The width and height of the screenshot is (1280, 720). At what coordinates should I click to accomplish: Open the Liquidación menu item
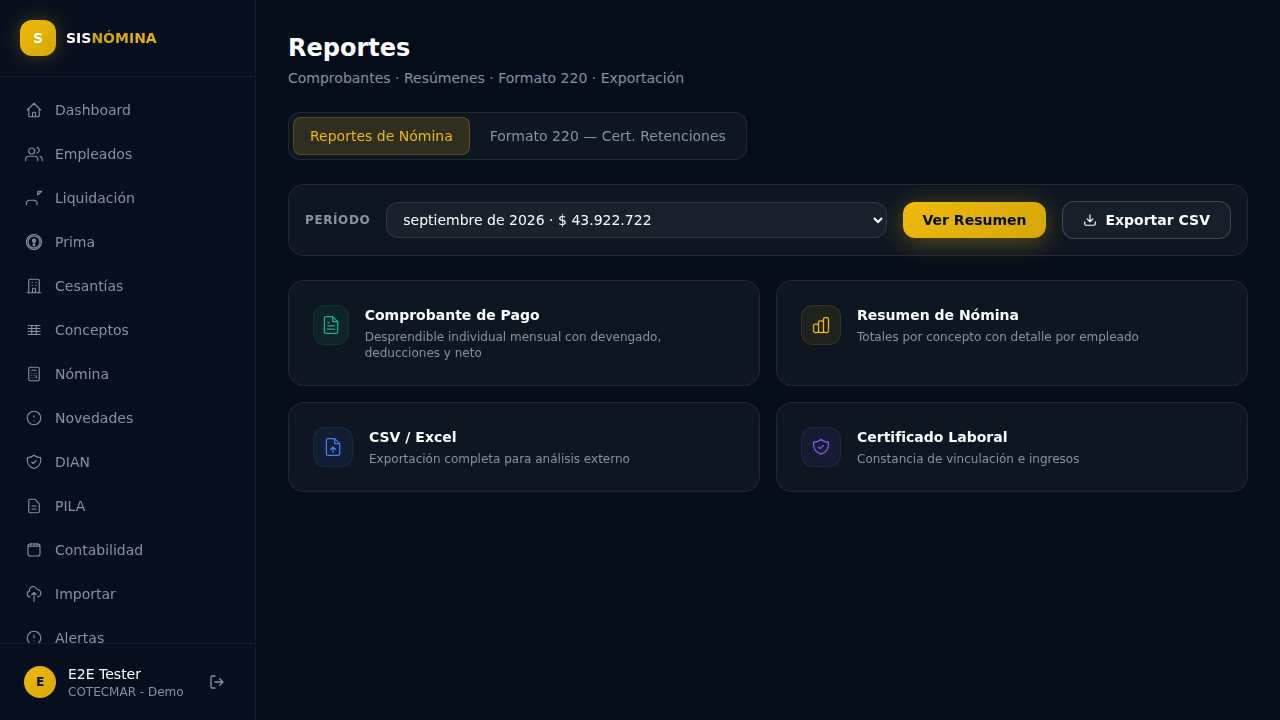(x=128, y=198)
